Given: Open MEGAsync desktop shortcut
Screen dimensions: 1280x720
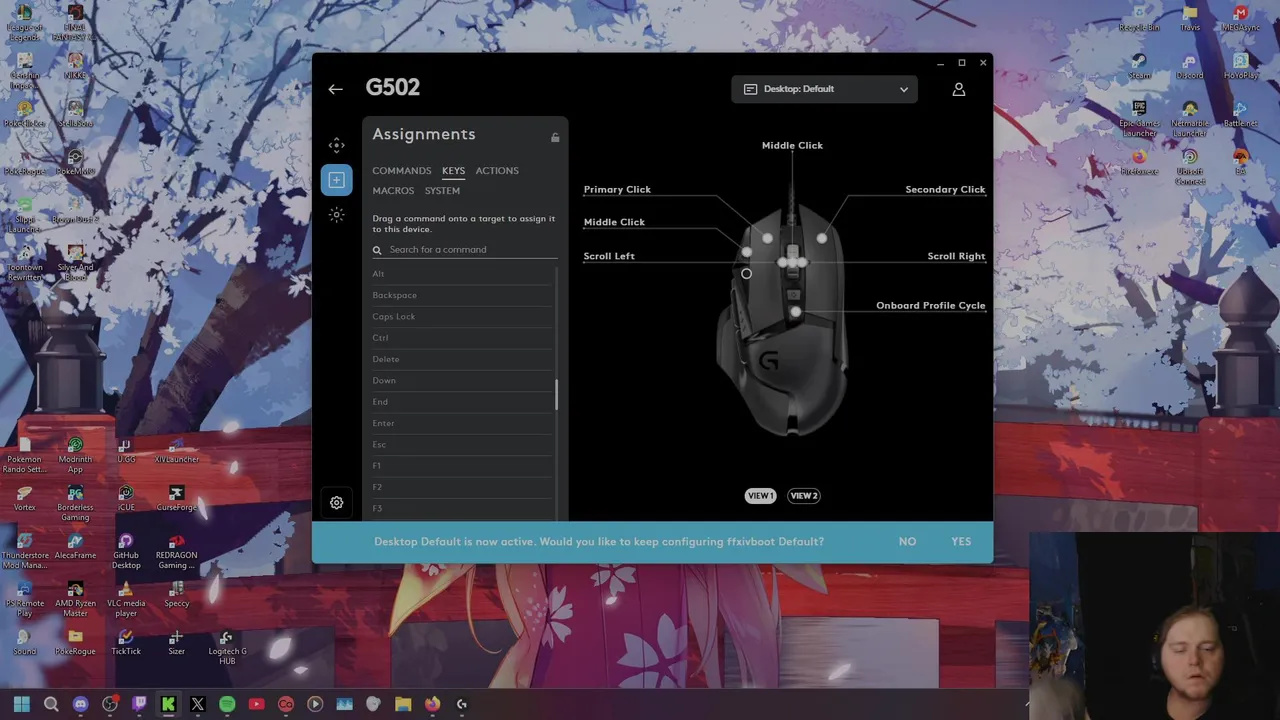Looking at the screenshot, I should coord(1241,18).
